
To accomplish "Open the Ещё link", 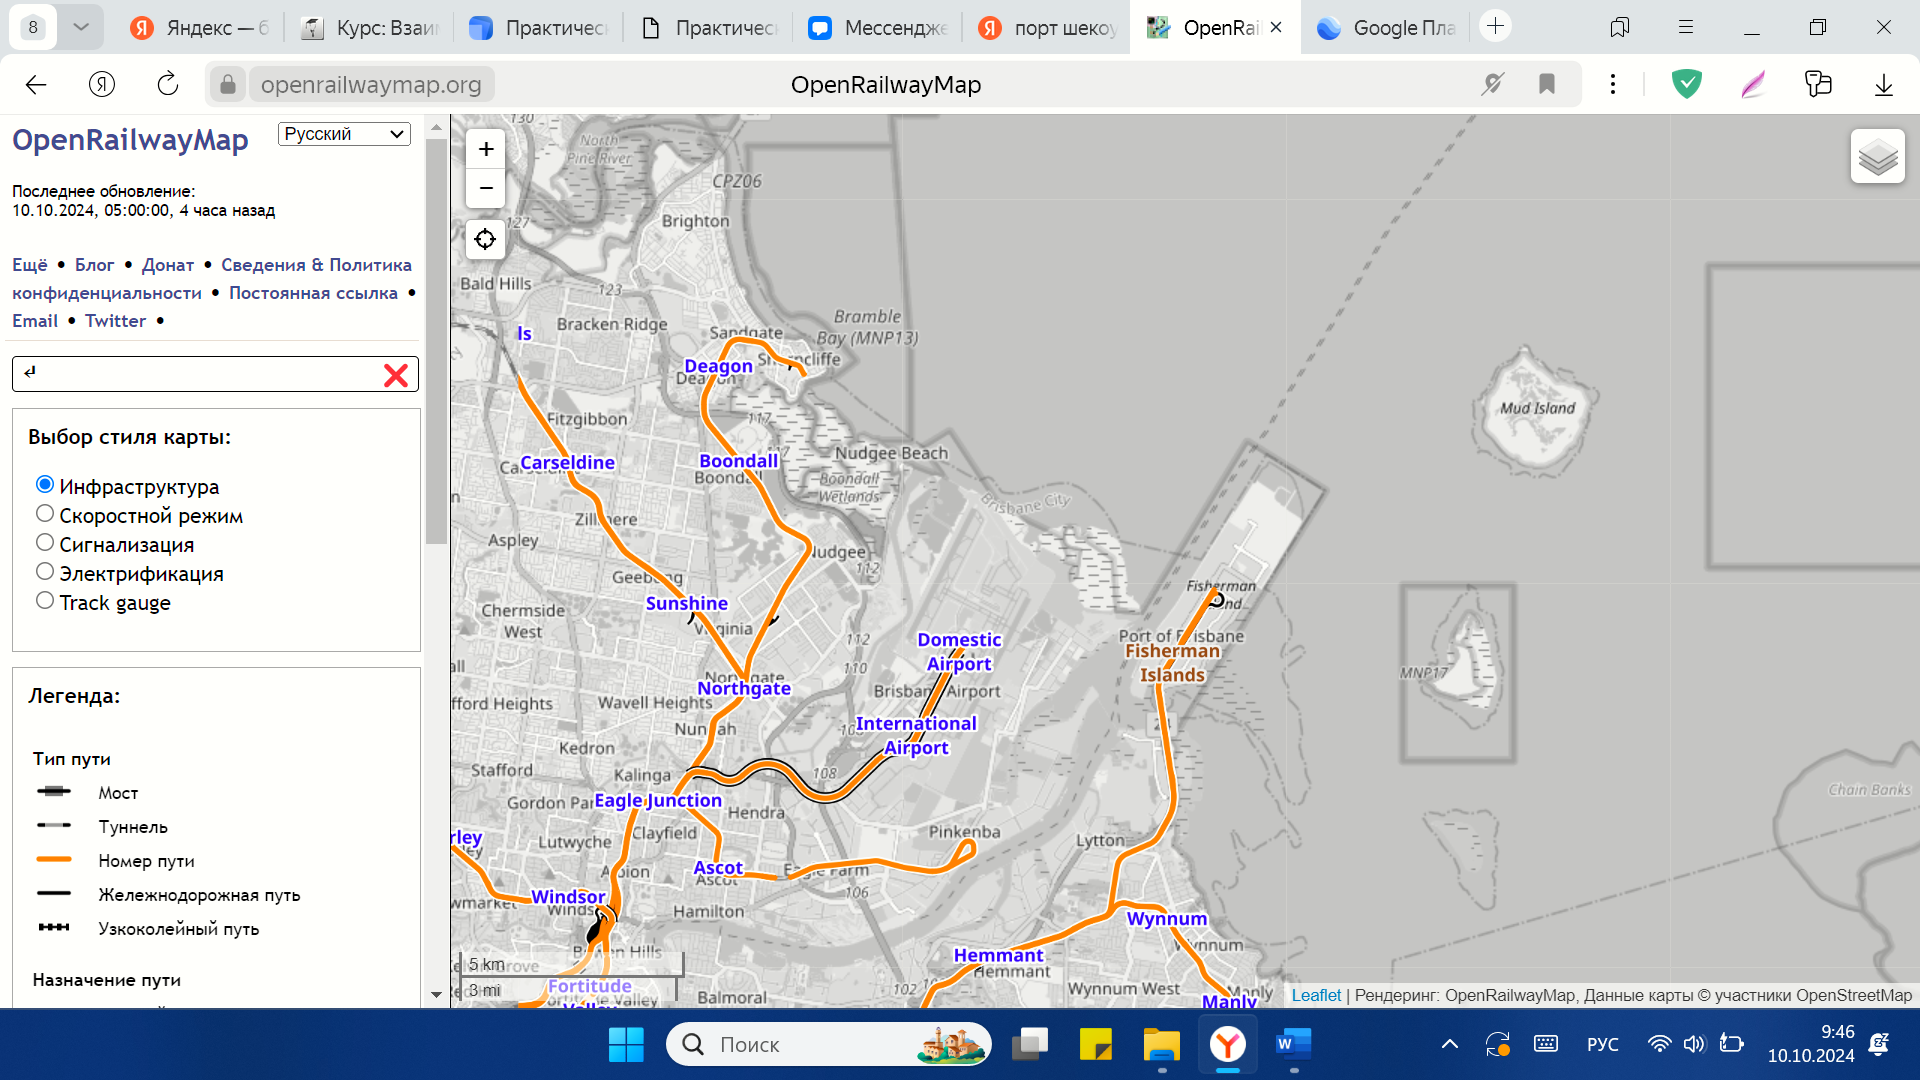I will click(30, 265).
